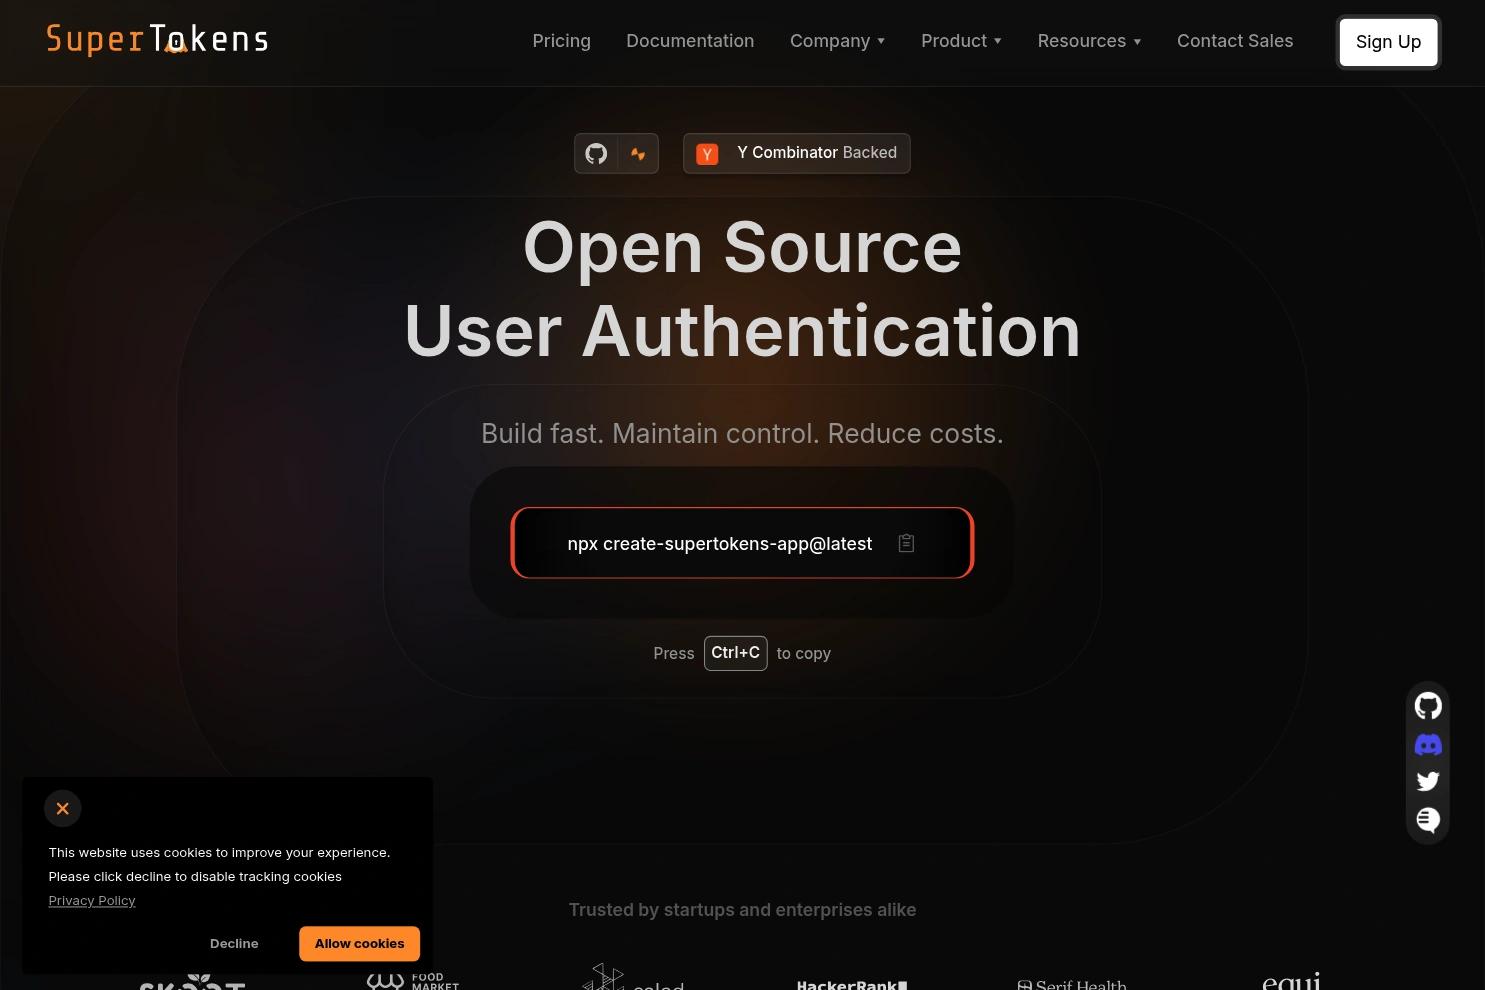Click the orange Y Combinator logo icon
Image resolution: width=1485 pixels, height=990 pixels.
(707, 154)
